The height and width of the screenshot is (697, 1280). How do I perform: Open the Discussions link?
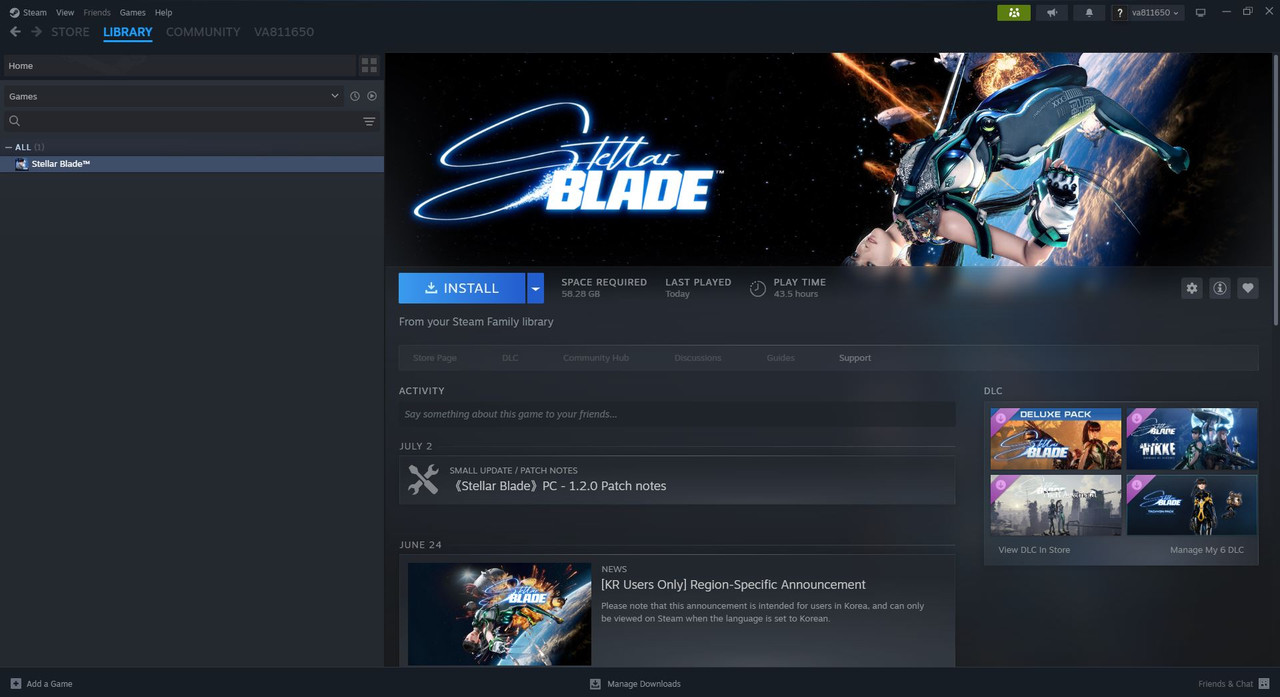pyautogui.click(x=698, y=358)
